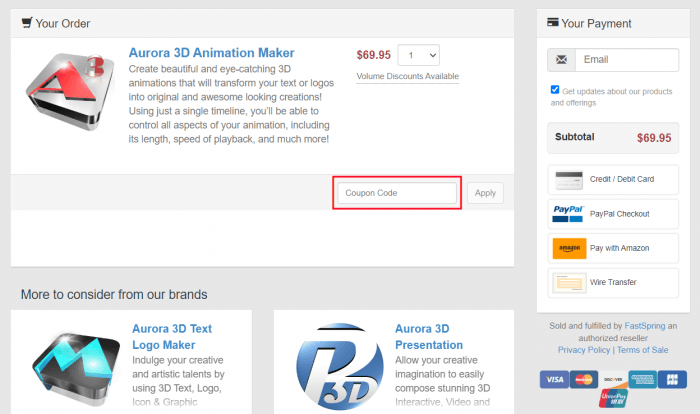Viewport: 700px width, 414px height.
Task: Click the American Express badge
Action: pos(642,380)
